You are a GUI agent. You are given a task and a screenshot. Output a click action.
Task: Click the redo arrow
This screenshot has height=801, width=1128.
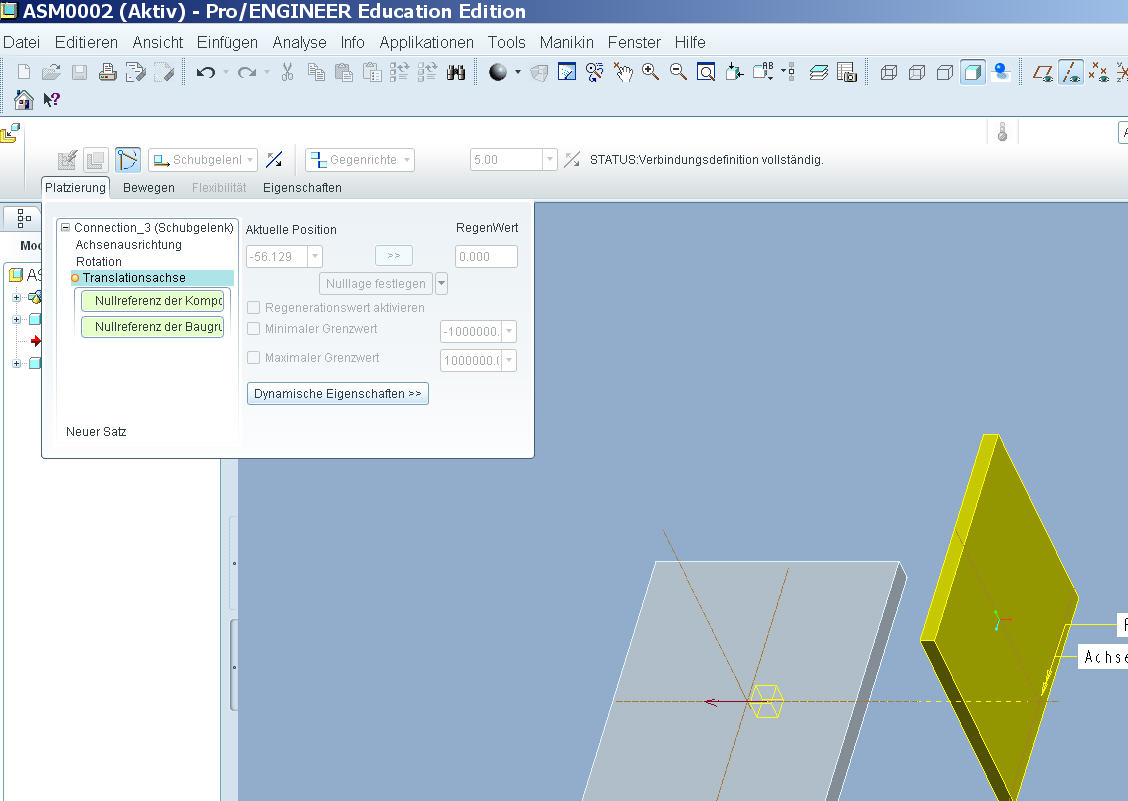click(x=247, y=72)
